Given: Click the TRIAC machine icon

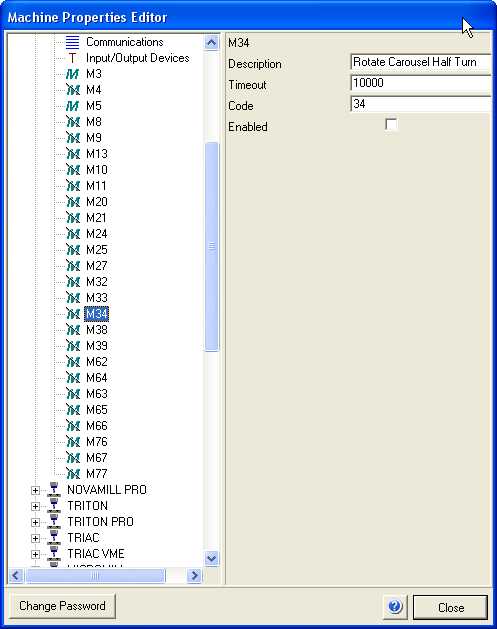Looking at the screenshot, I should [54, 538].
